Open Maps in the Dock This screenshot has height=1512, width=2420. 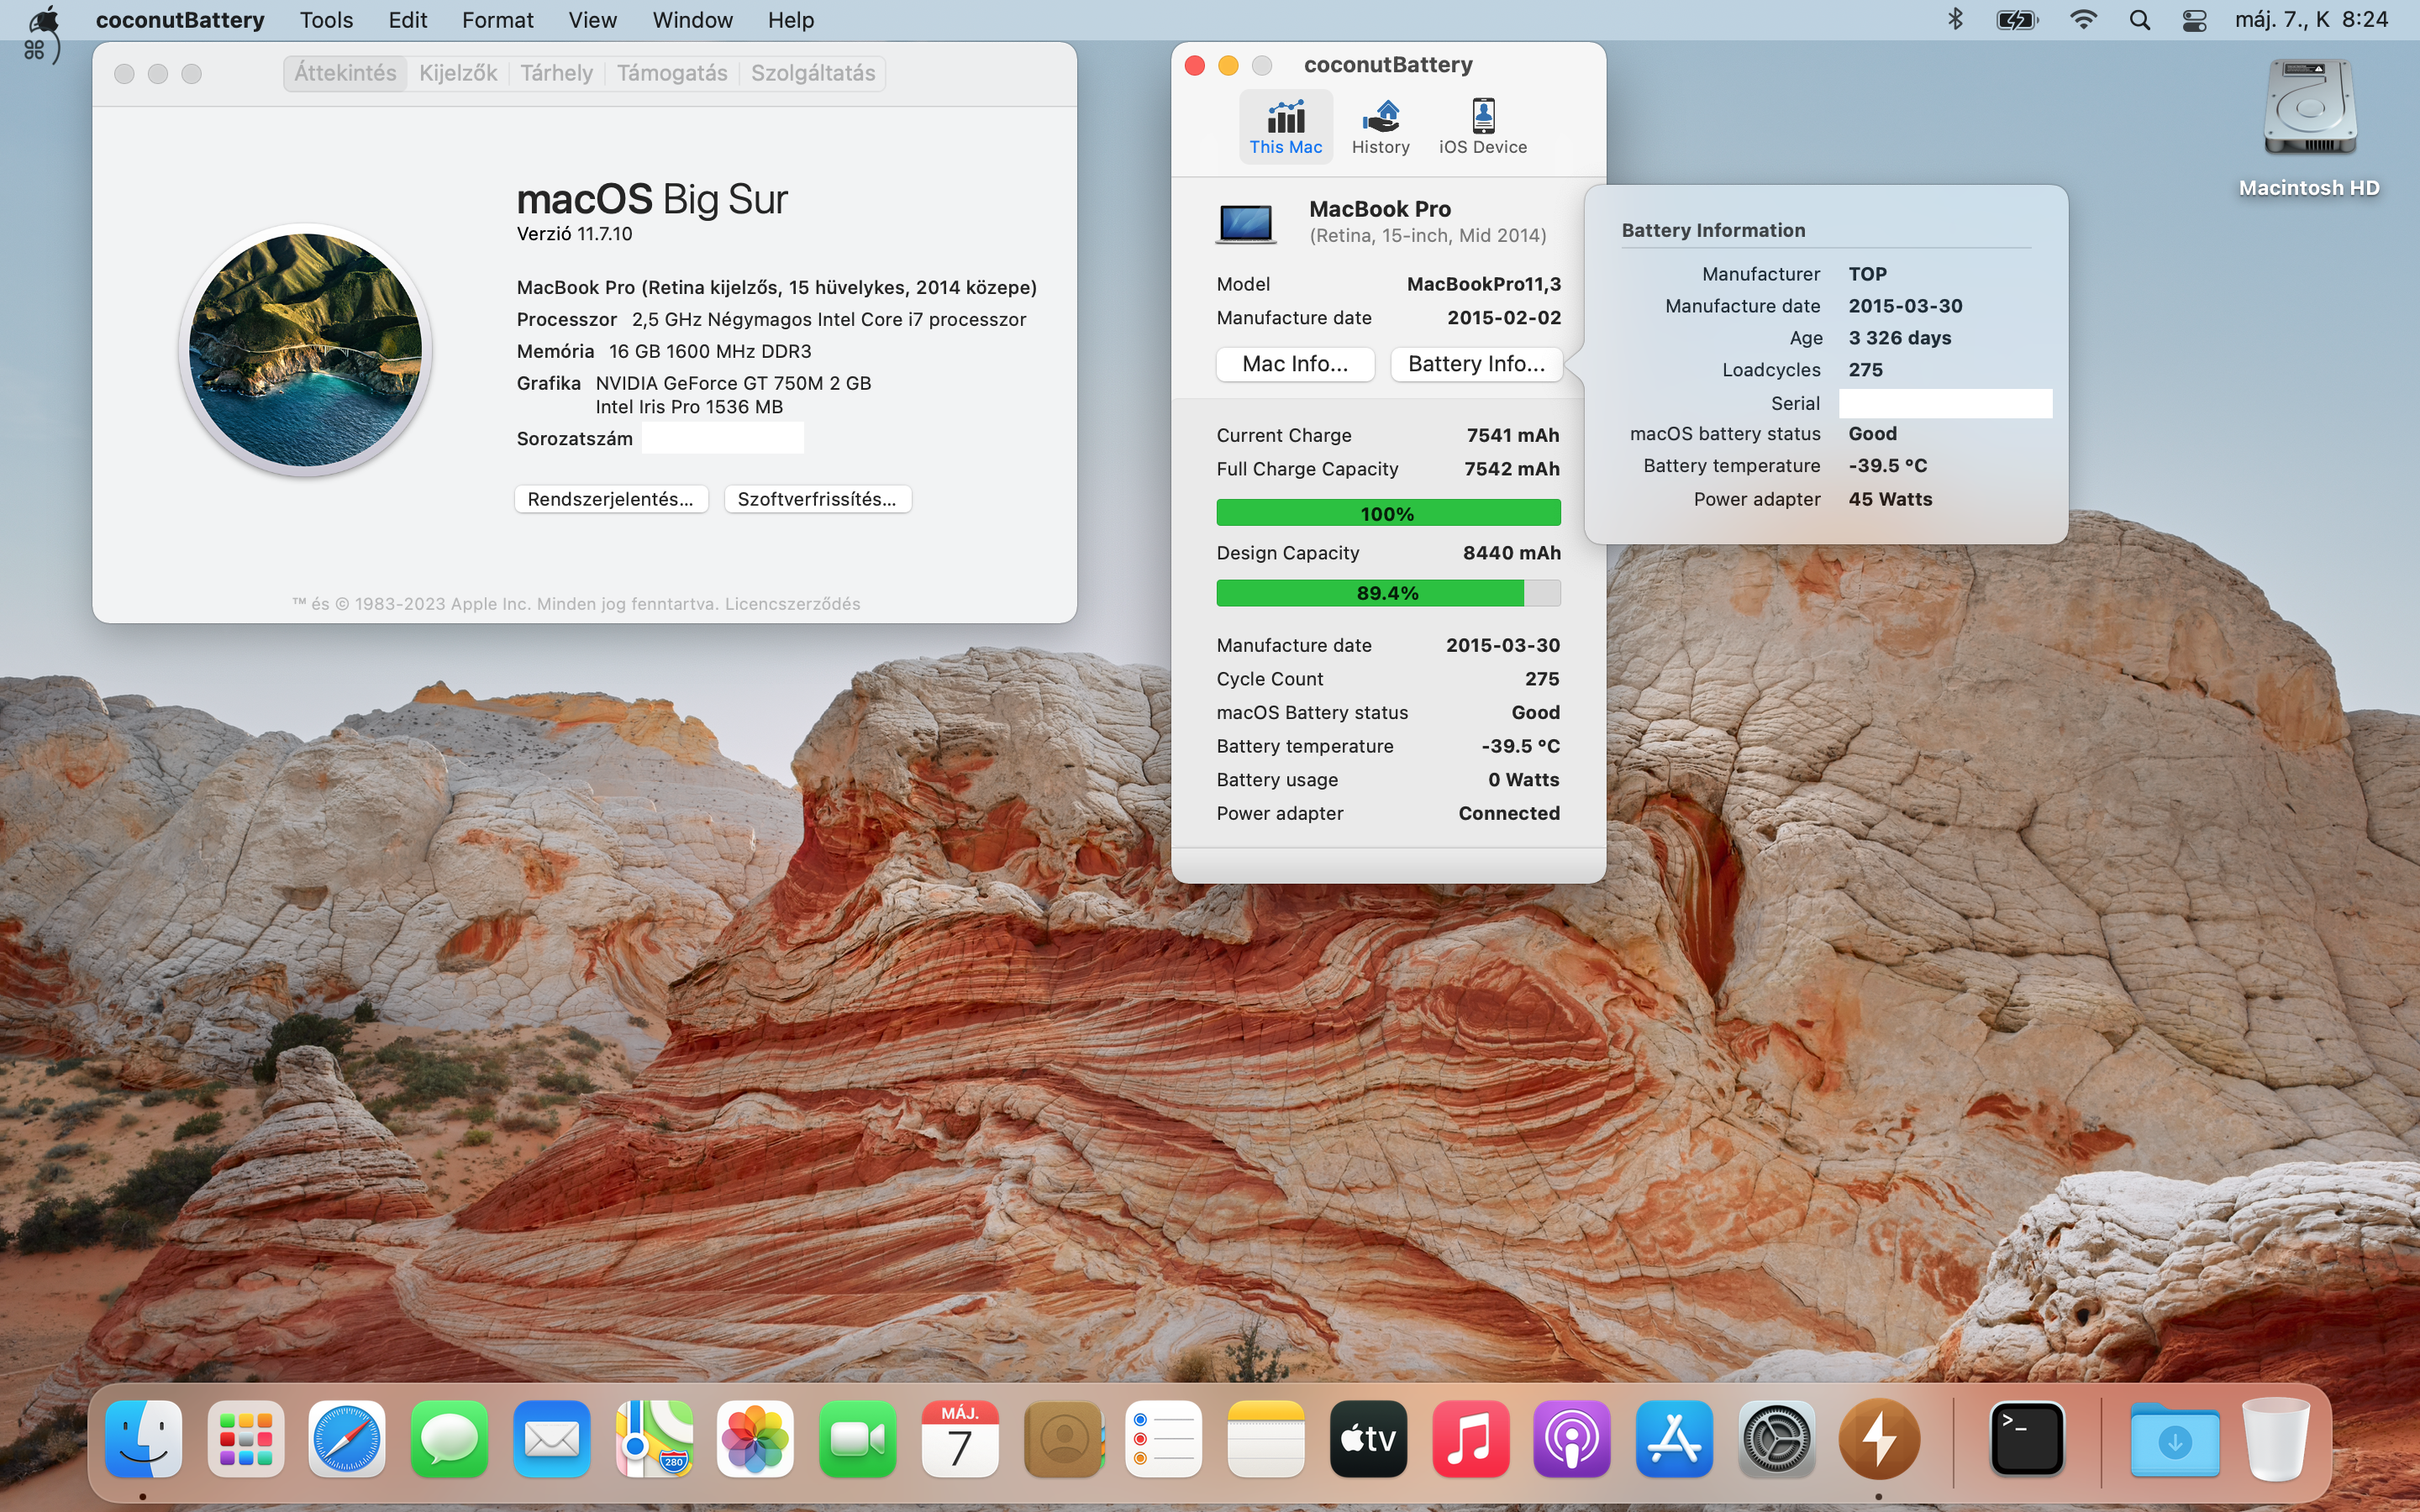pyautogui.click(x=654, y=1438)
